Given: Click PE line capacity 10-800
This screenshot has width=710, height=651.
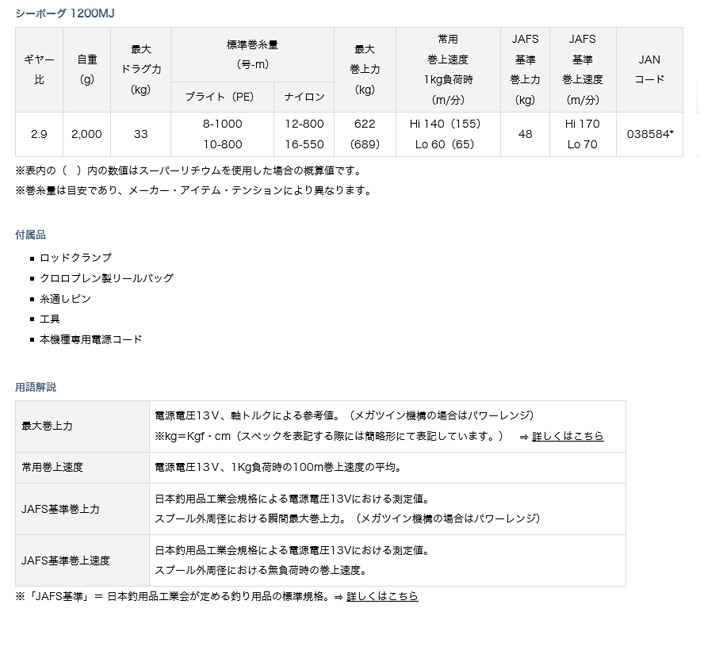Looking at the screenshot, I should click(222, 144).
